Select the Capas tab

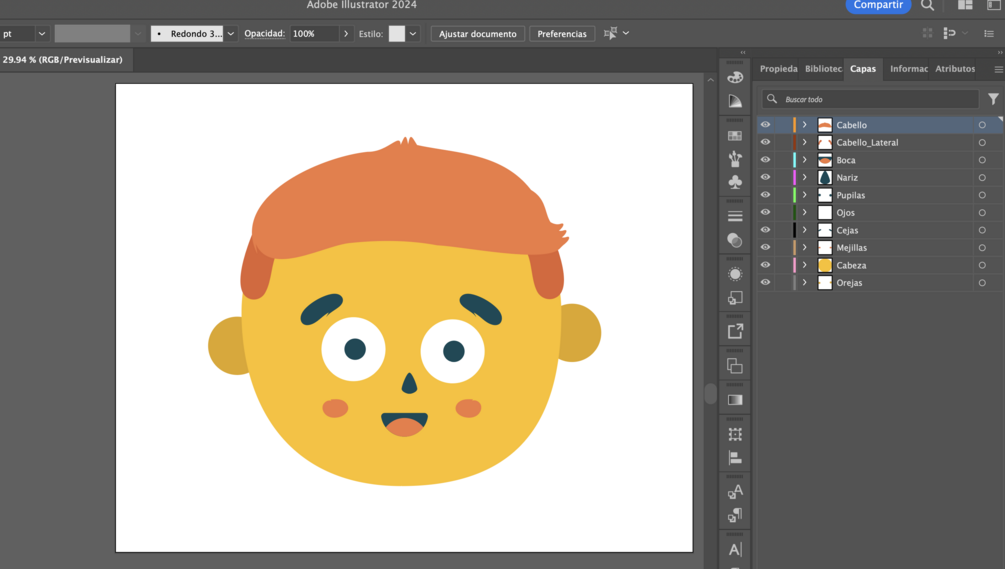(x=863, y=69)
